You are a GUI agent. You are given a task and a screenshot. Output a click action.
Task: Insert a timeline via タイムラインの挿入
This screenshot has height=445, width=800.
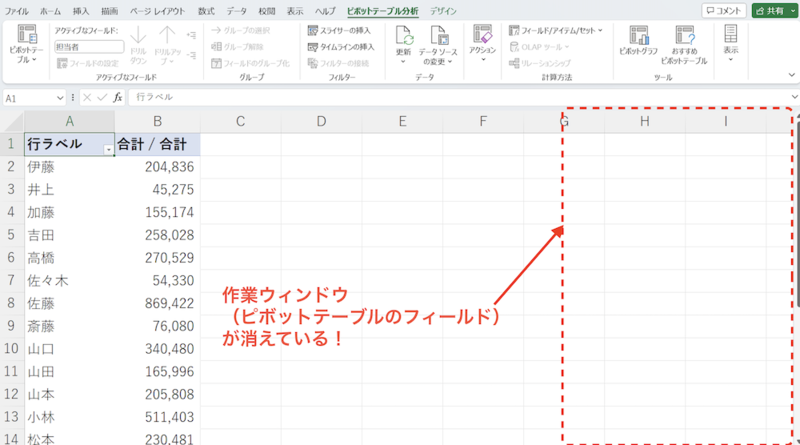[x=341, y=47]
